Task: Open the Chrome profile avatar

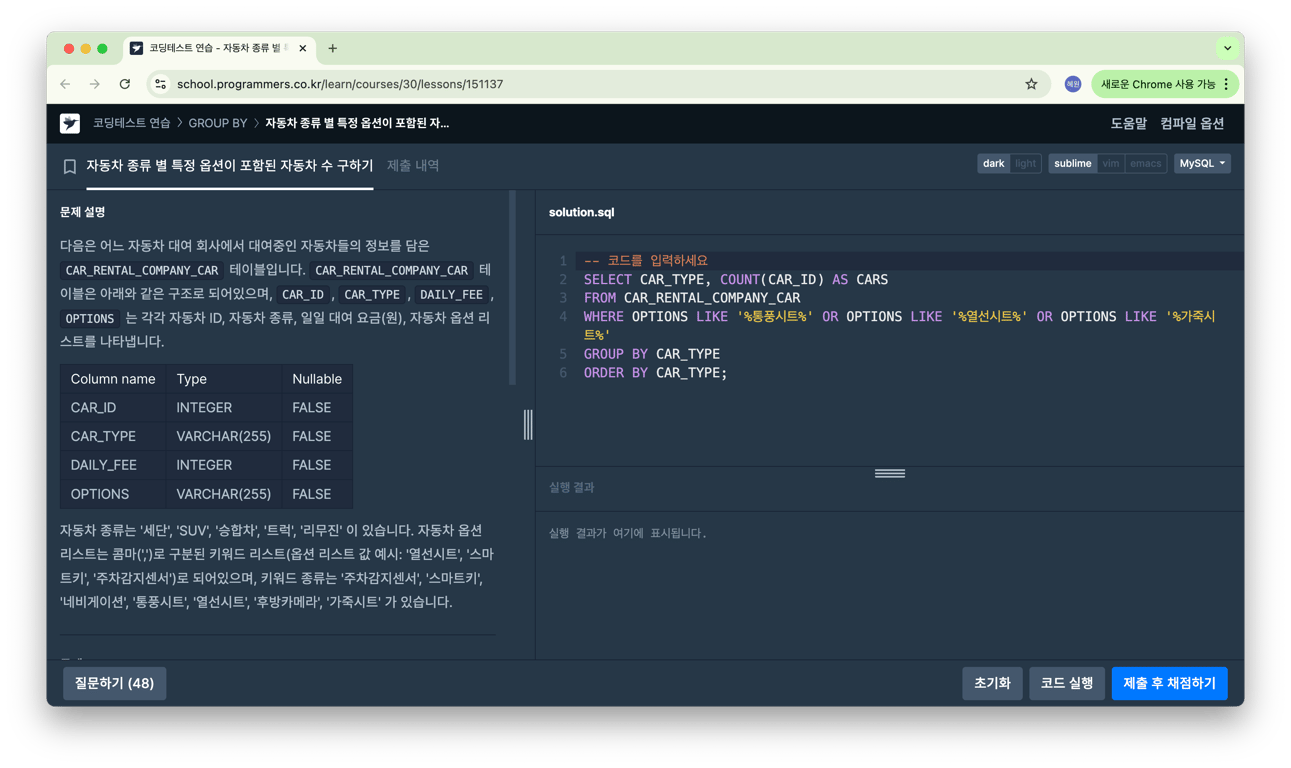Action: (x=1072, y=84)
